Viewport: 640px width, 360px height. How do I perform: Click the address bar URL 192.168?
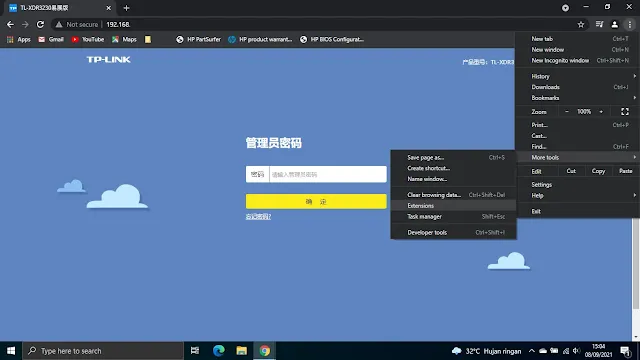click(118, 24)
